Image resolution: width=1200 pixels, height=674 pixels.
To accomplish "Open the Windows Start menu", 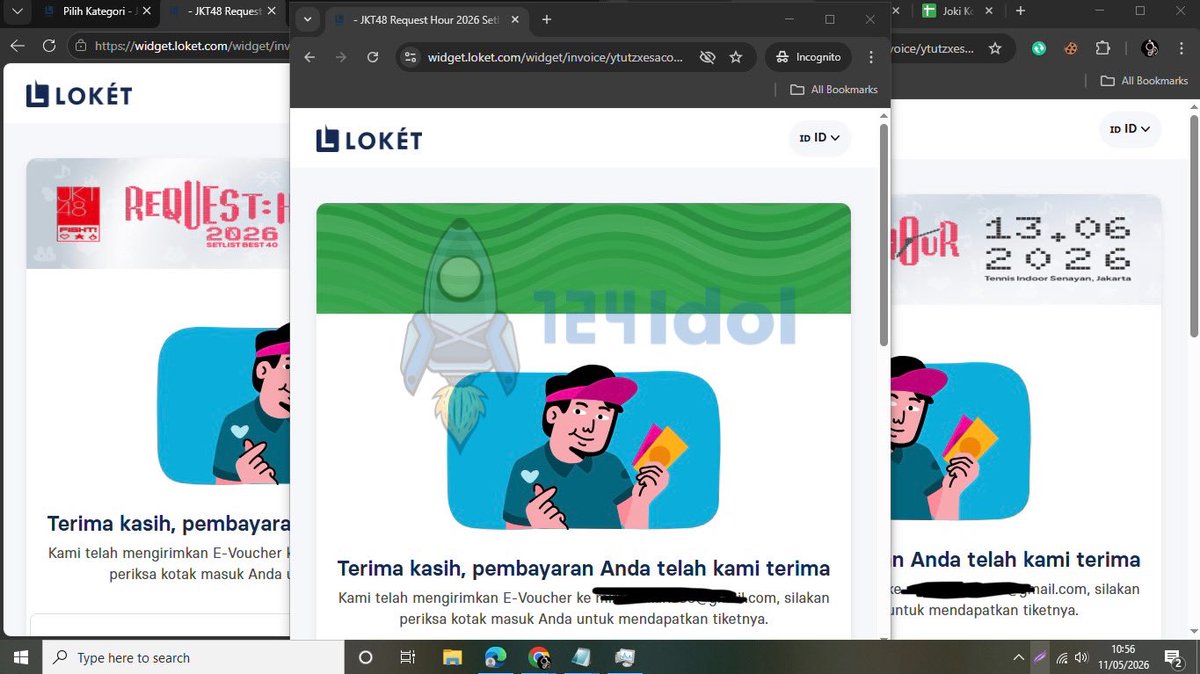I will (x=21, y=657).
